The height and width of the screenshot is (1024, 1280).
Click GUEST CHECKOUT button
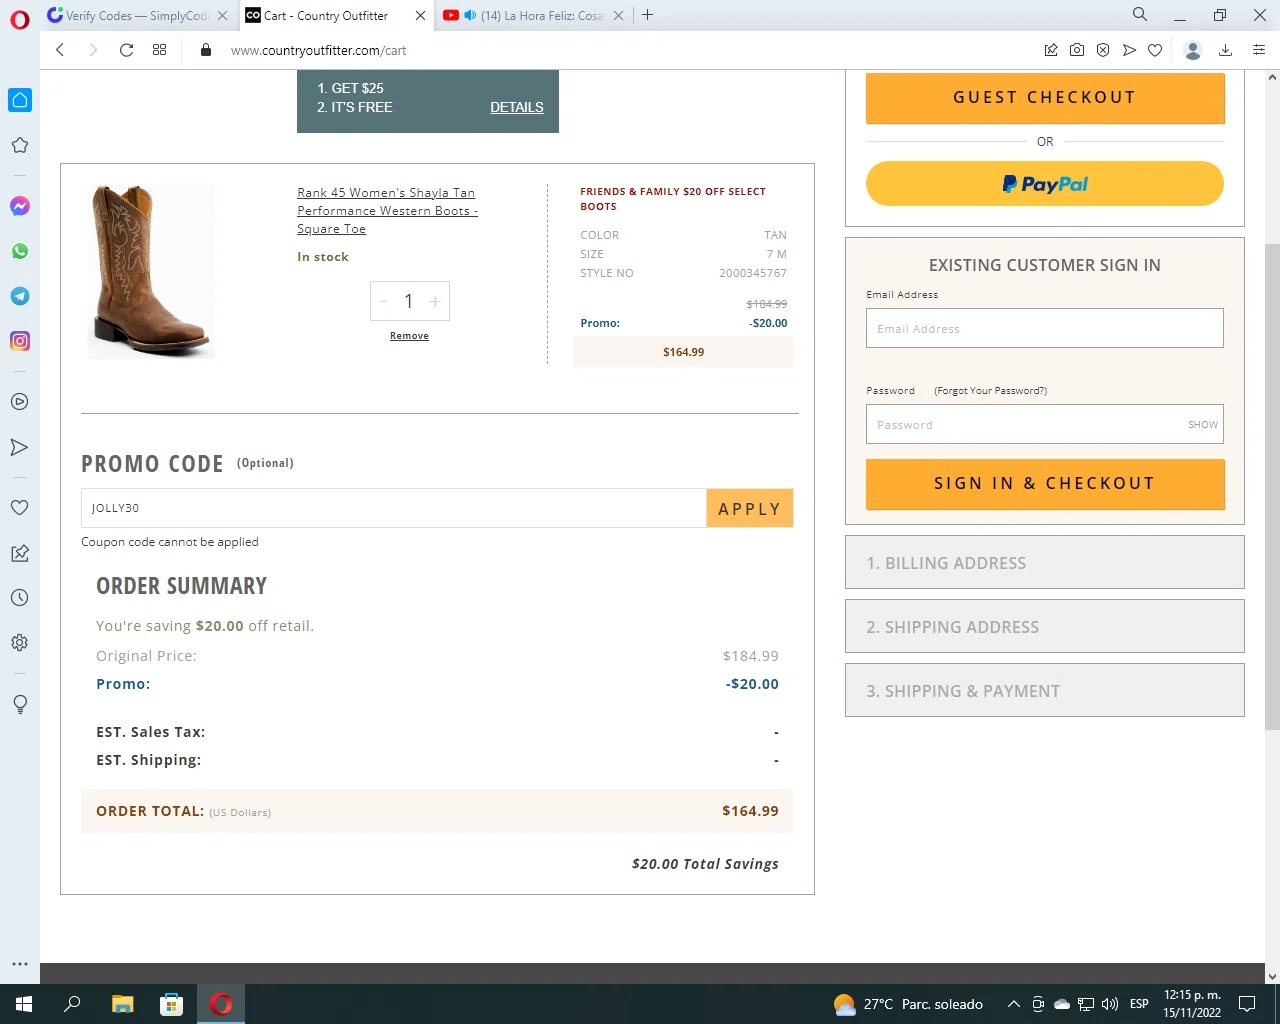1045,97
